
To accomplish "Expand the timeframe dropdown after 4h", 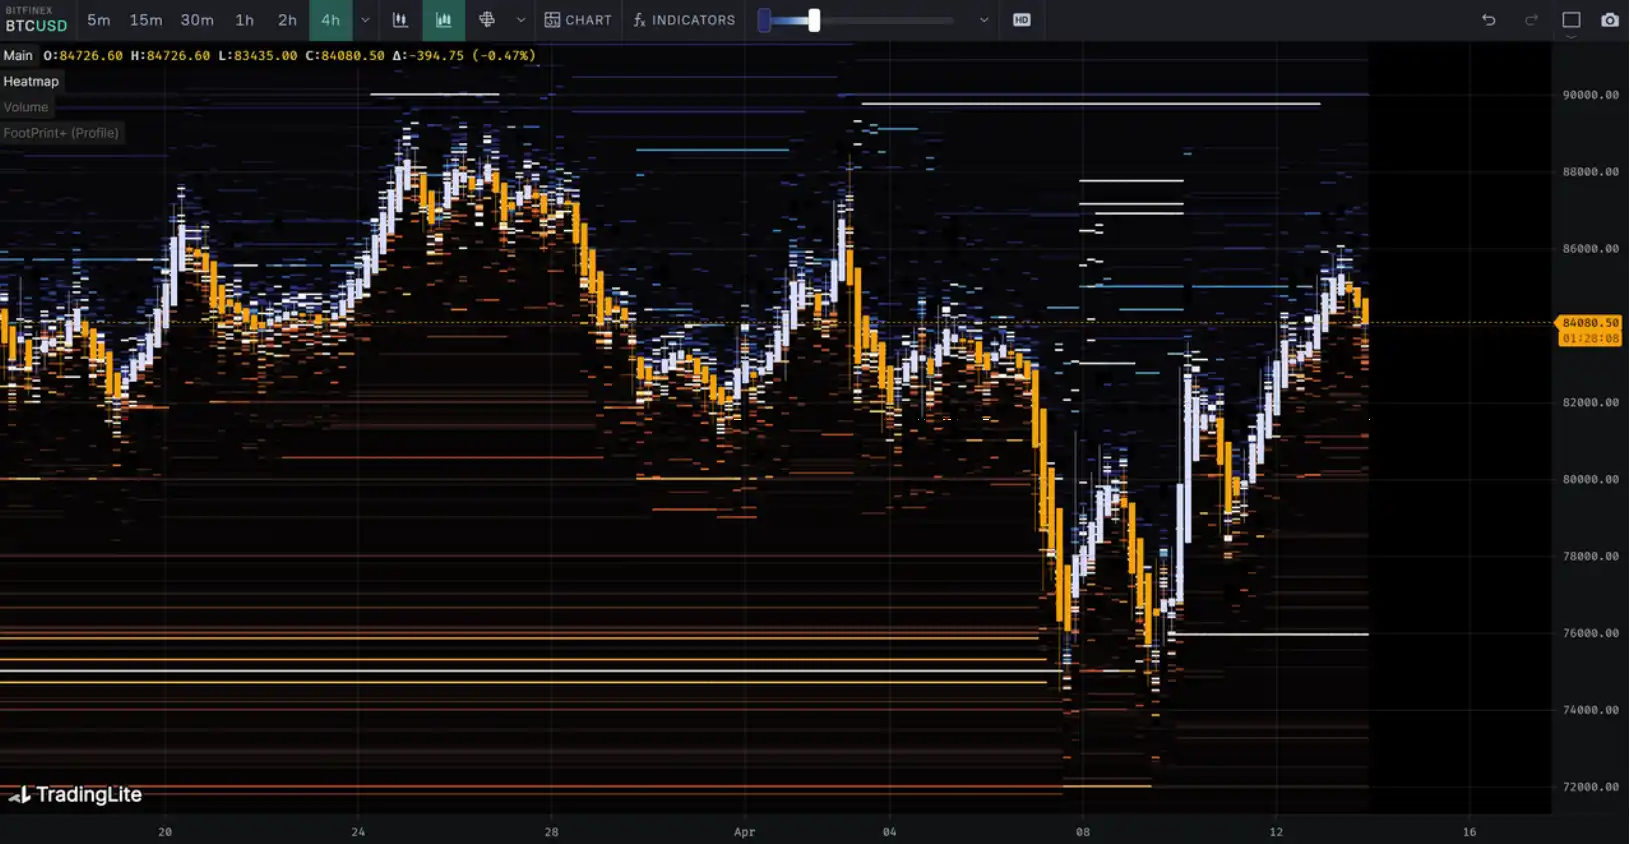I will coord(365,20).
